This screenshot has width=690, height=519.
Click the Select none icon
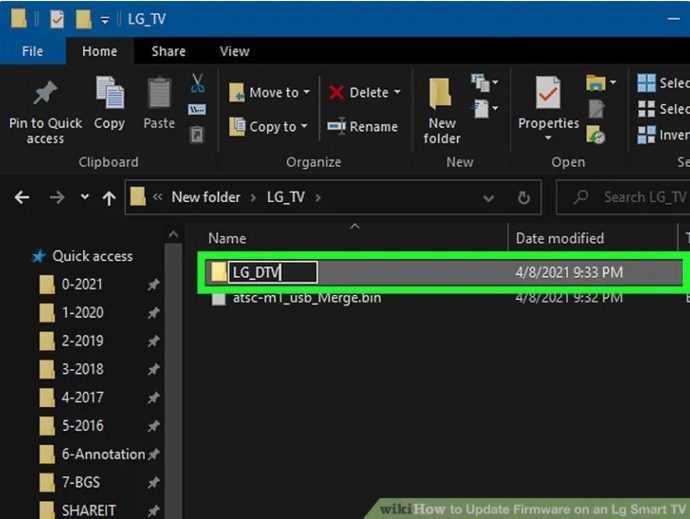click(x=646, y=109)
